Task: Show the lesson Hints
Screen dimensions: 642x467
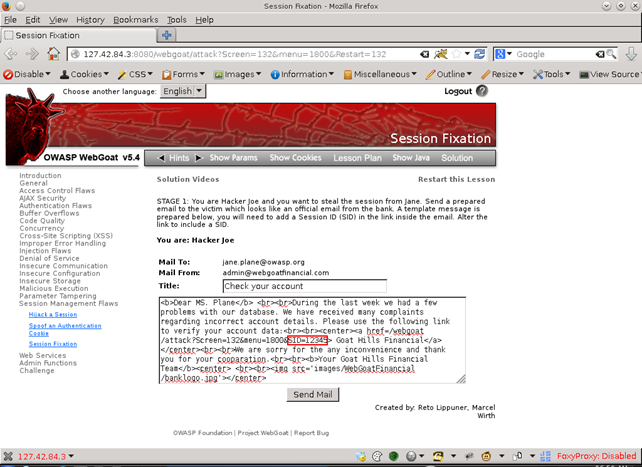Action: [179, 158]
